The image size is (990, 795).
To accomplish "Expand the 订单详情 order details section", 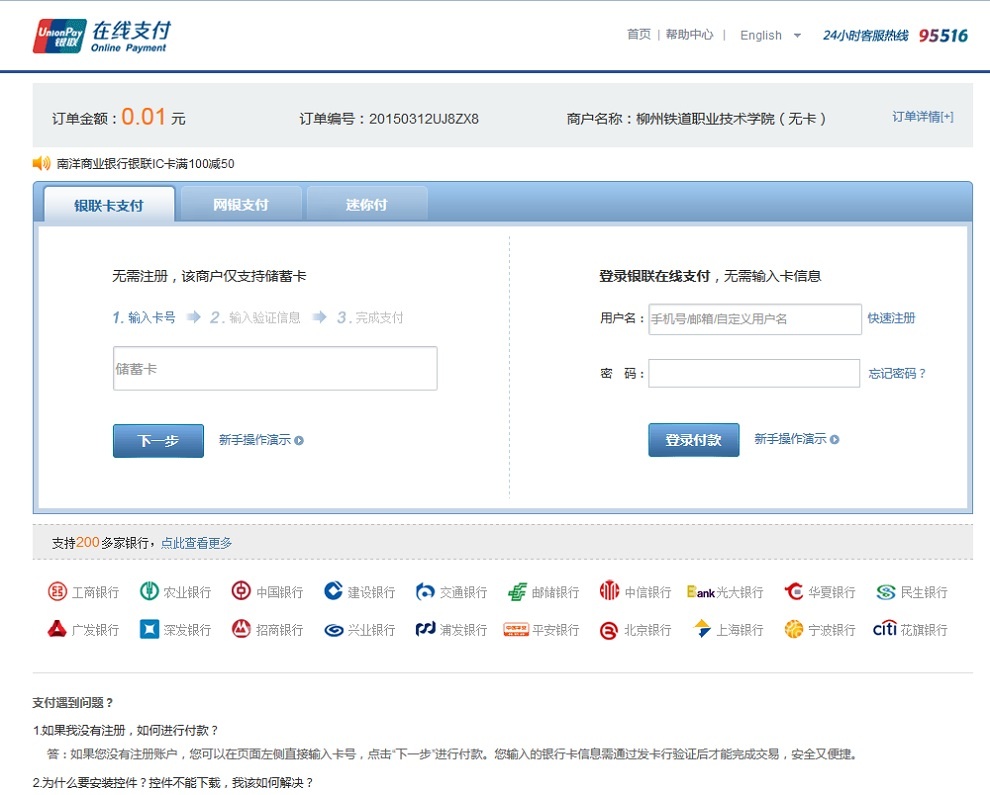I will 919,116.
